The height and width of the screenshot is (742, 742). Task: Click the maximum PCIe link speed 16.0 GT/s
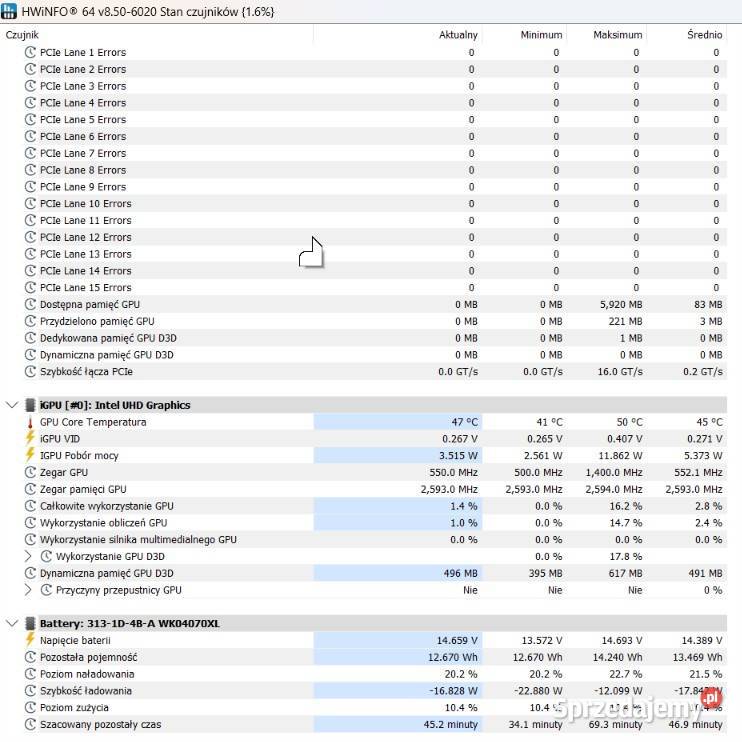(x=620, y=371)
